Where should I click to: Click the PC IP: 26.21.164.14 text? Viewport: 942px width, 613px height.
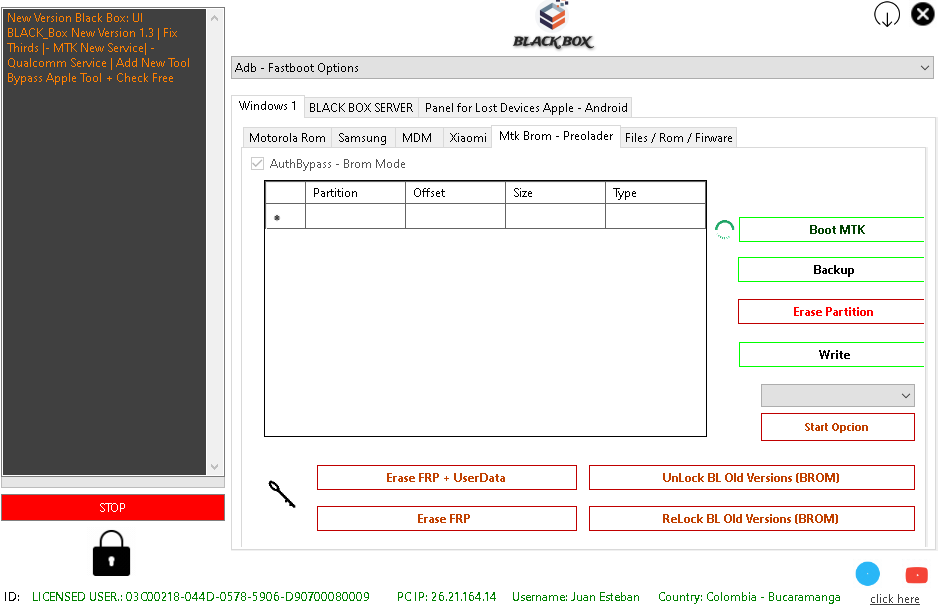click(x=446, y=597)
